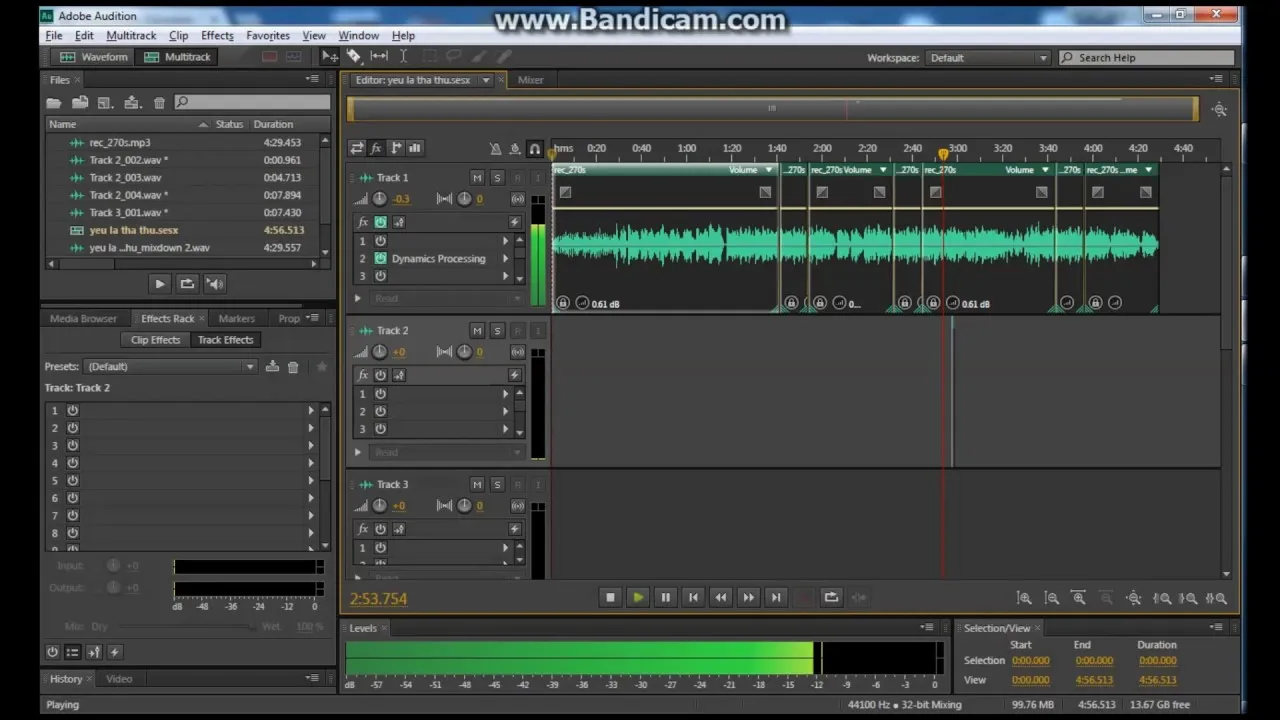
Task: Show the Sends track controls
Action: (396, 149)
